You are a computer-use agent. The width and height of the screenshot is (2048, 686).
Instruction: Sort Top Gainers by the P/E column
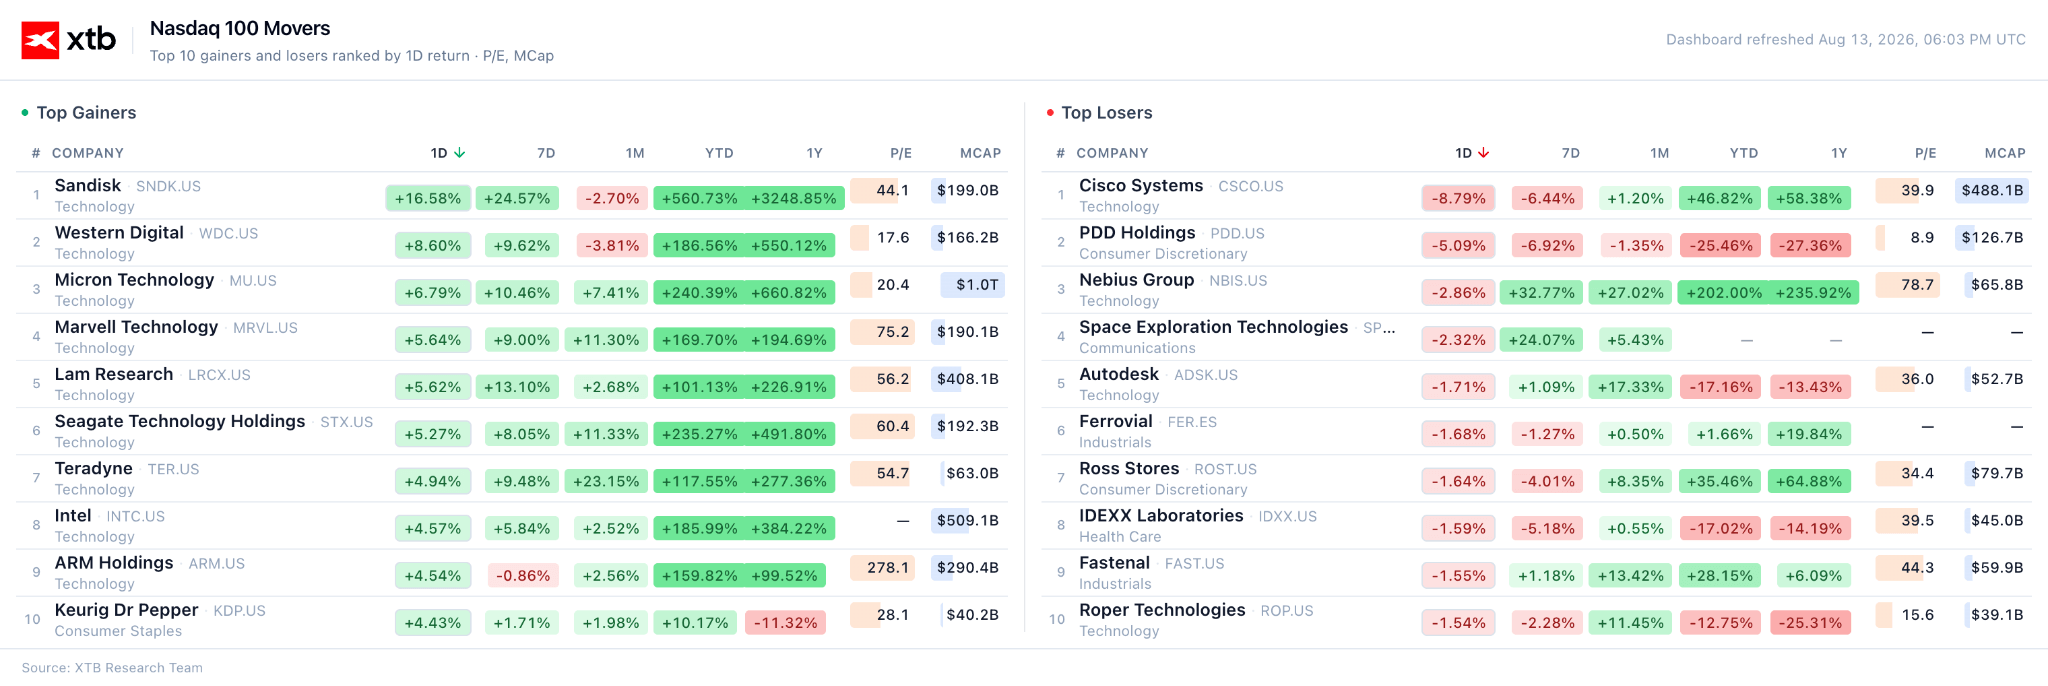(901, 153)
